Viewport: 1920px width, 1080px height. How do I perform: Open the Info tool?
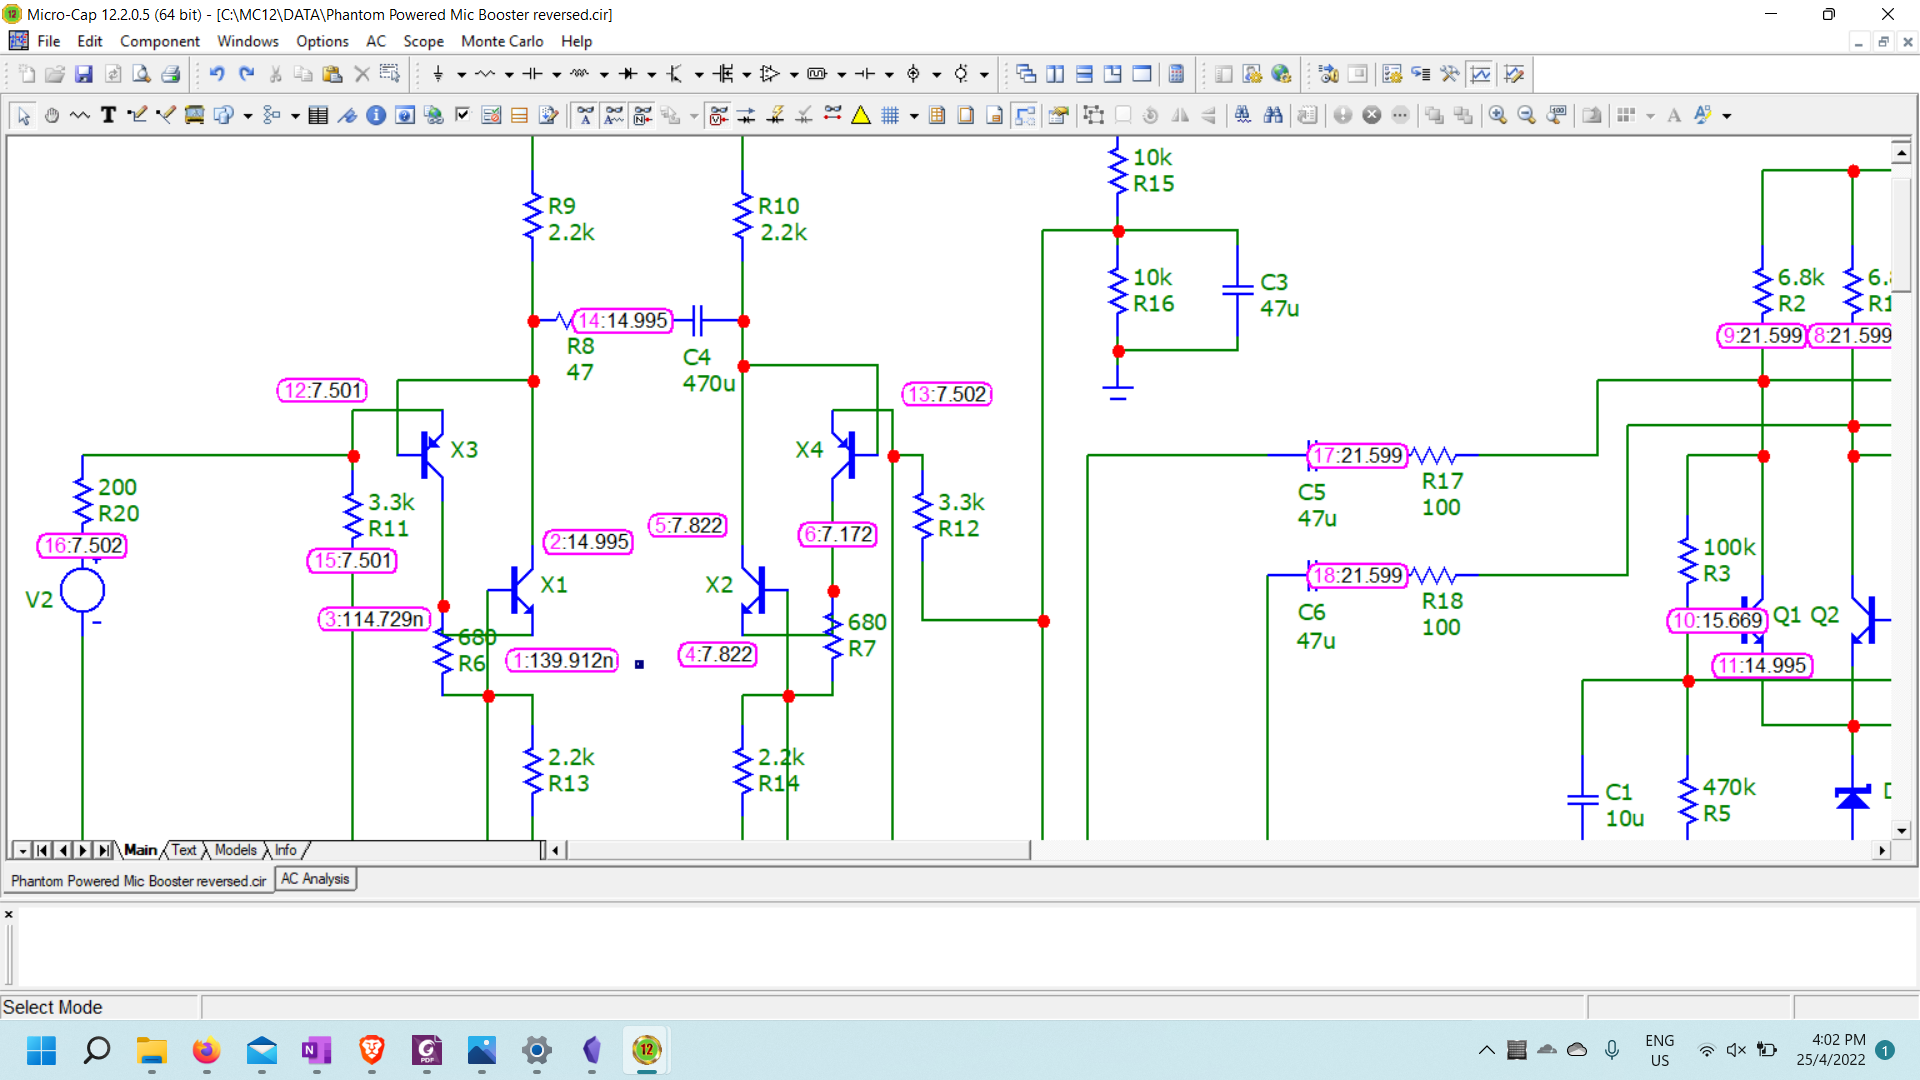[376, 115]
